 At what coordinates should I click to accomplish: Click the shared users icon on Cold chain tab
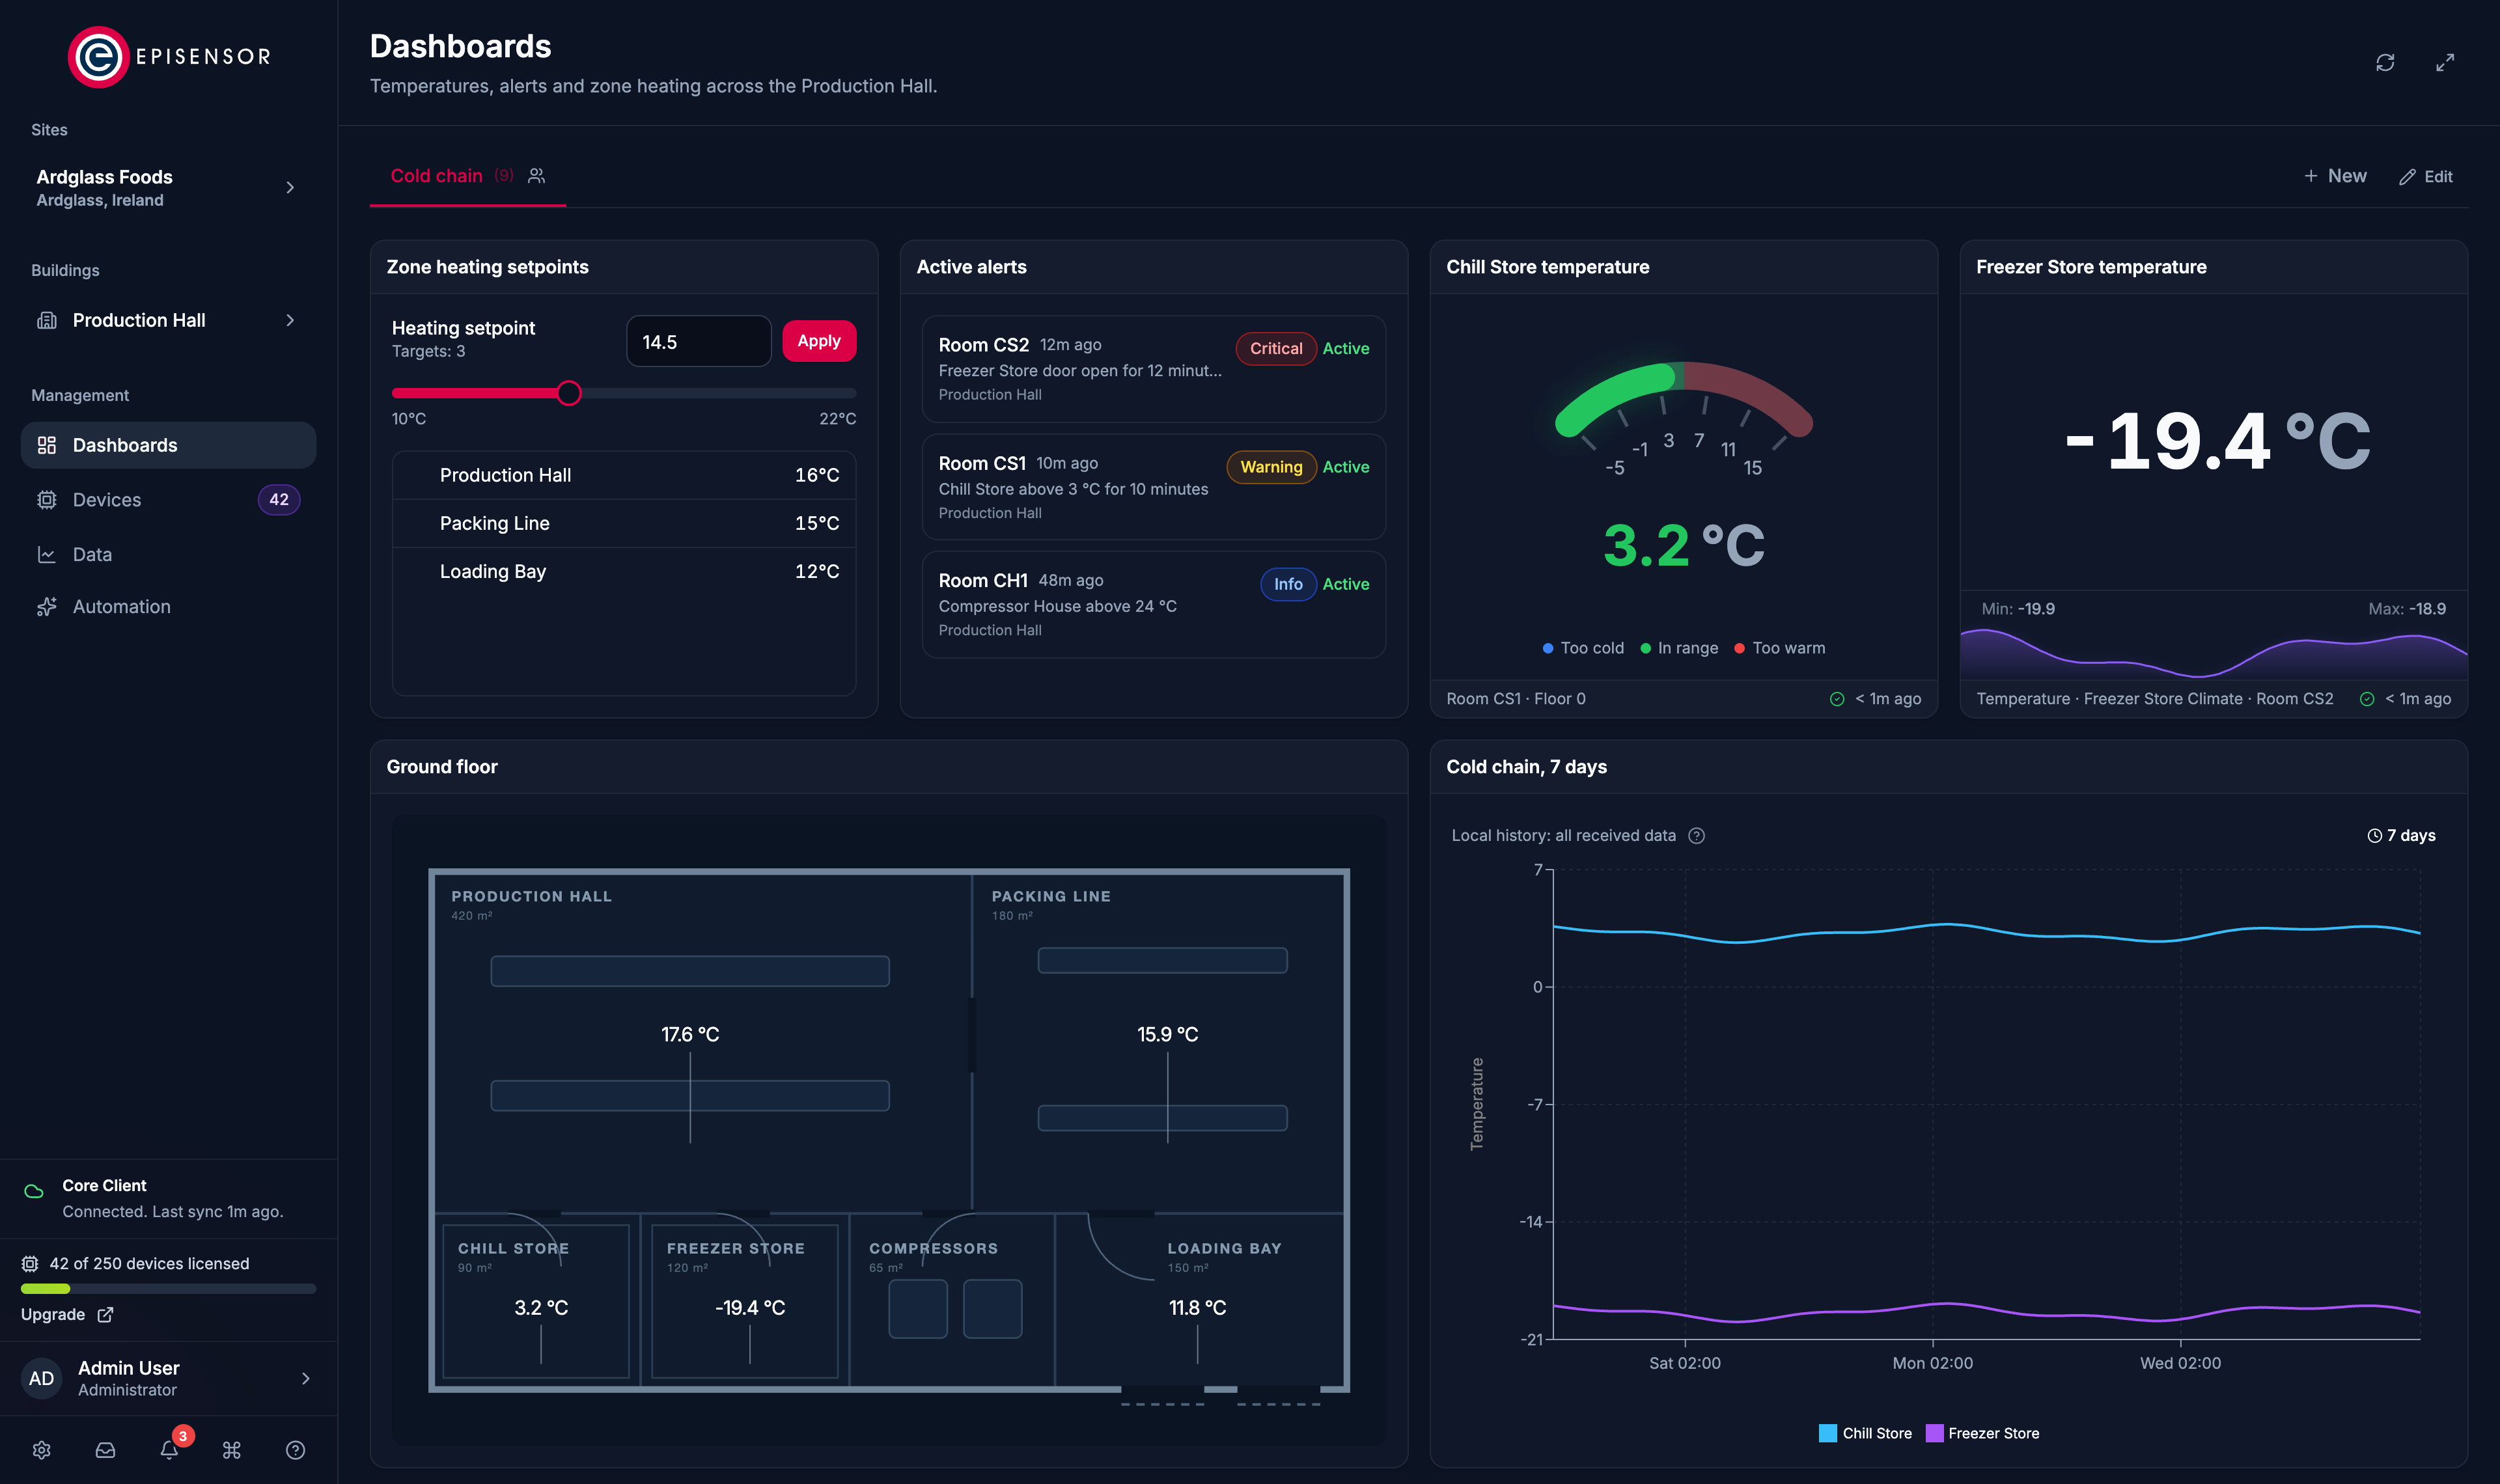pyautogui.click(x=537, y=176)
